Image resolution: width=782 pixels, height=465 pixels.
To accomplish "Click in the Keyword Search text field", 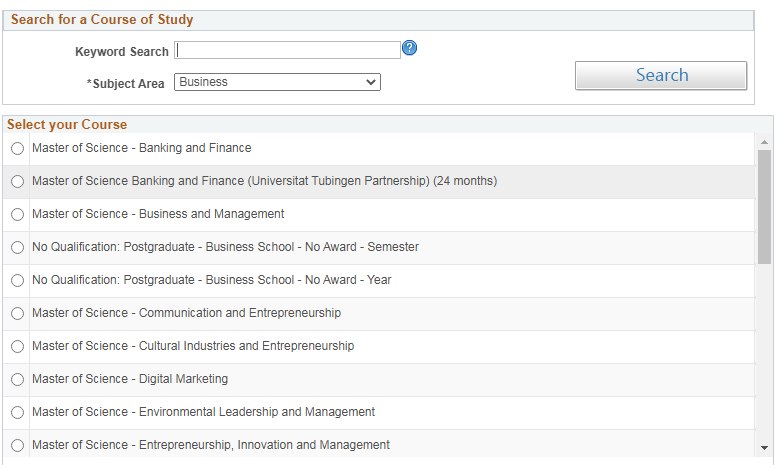I will 287,50.
